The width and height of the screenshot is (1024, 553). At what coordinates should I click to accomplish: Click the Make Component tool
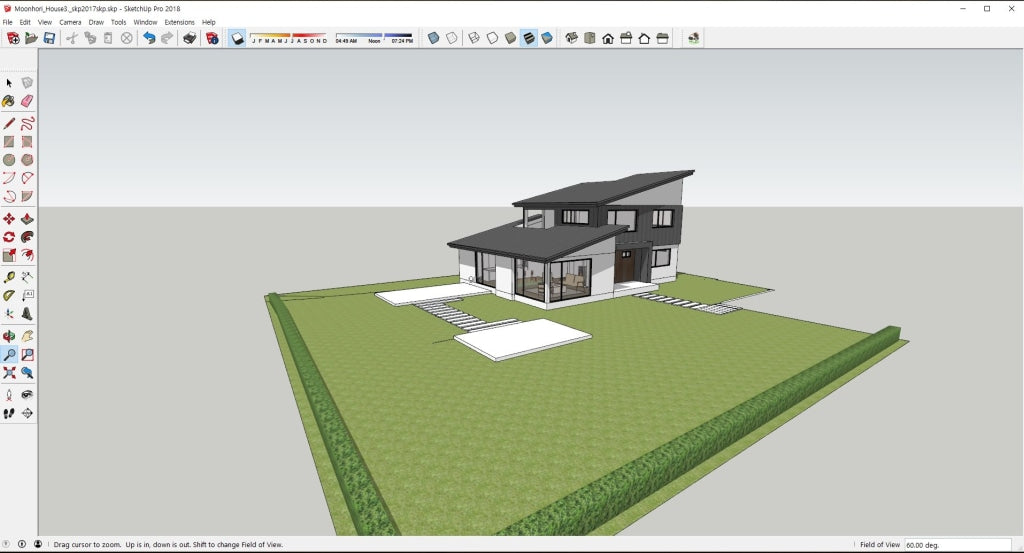coord(27,83)
